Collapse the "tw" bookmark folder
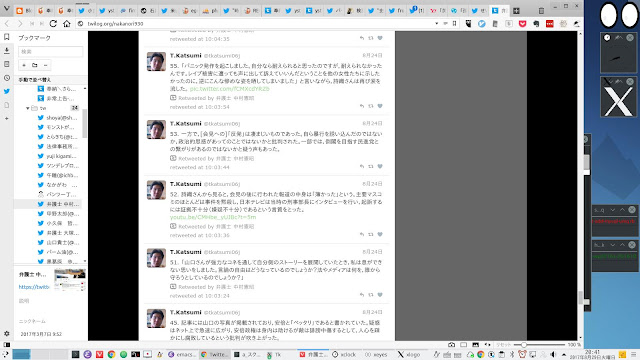The image size is (640, 360). 28,108
